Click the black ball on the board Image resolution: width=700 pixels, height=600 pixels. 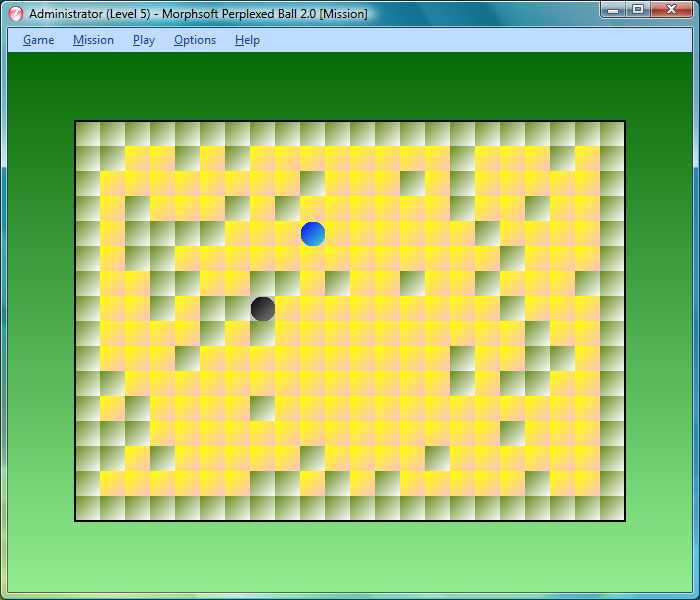click(262, 309)
